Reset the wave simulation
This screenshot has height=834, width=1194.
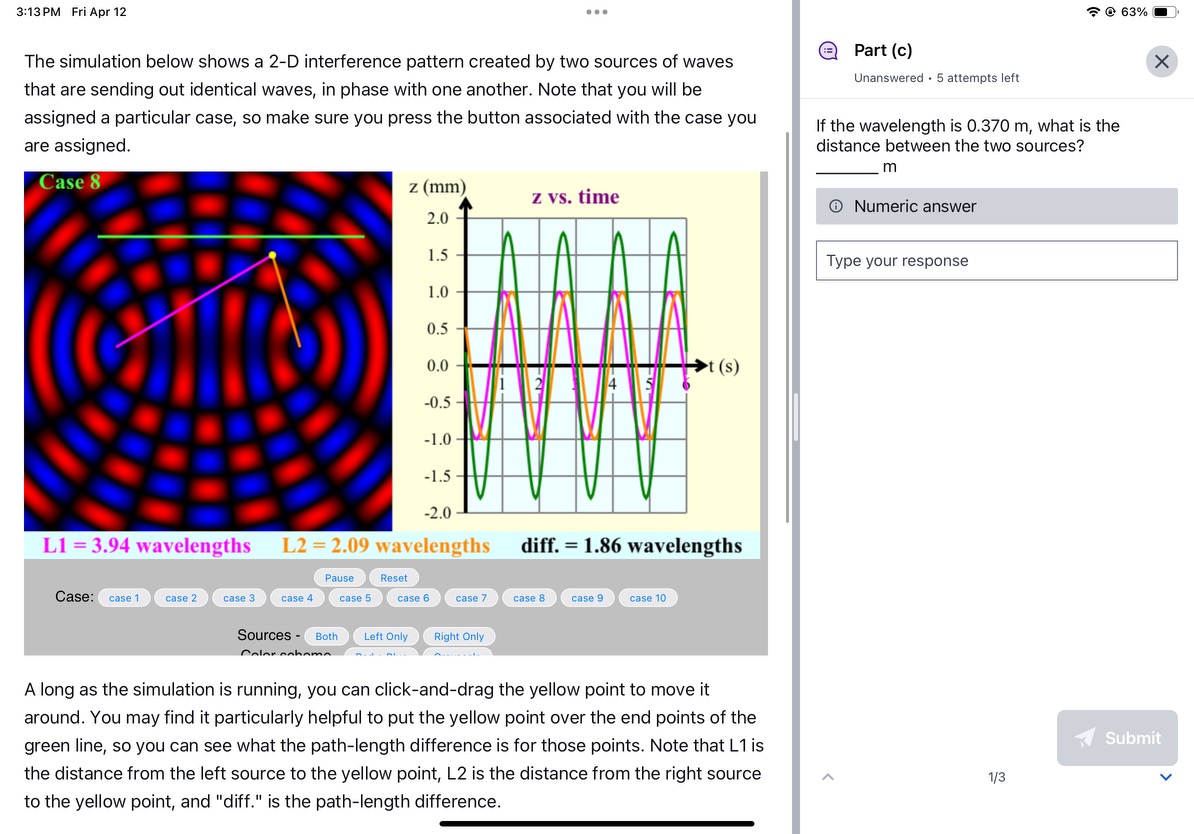click(x=393, y=577)
